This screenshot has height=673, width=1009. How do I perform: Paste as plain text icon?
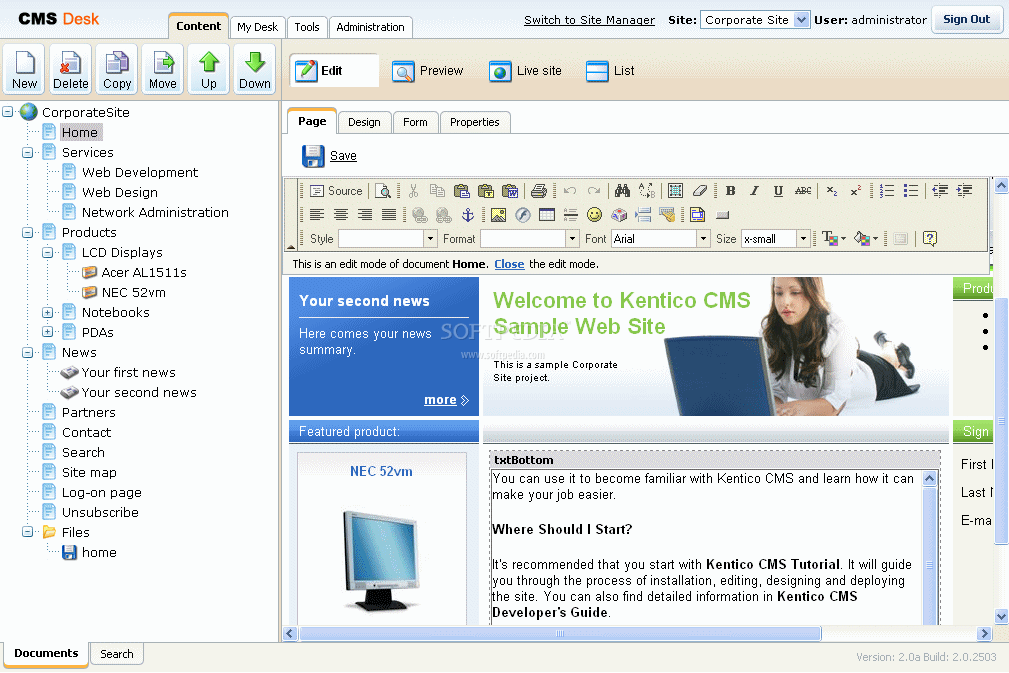[x=486, y=191]
